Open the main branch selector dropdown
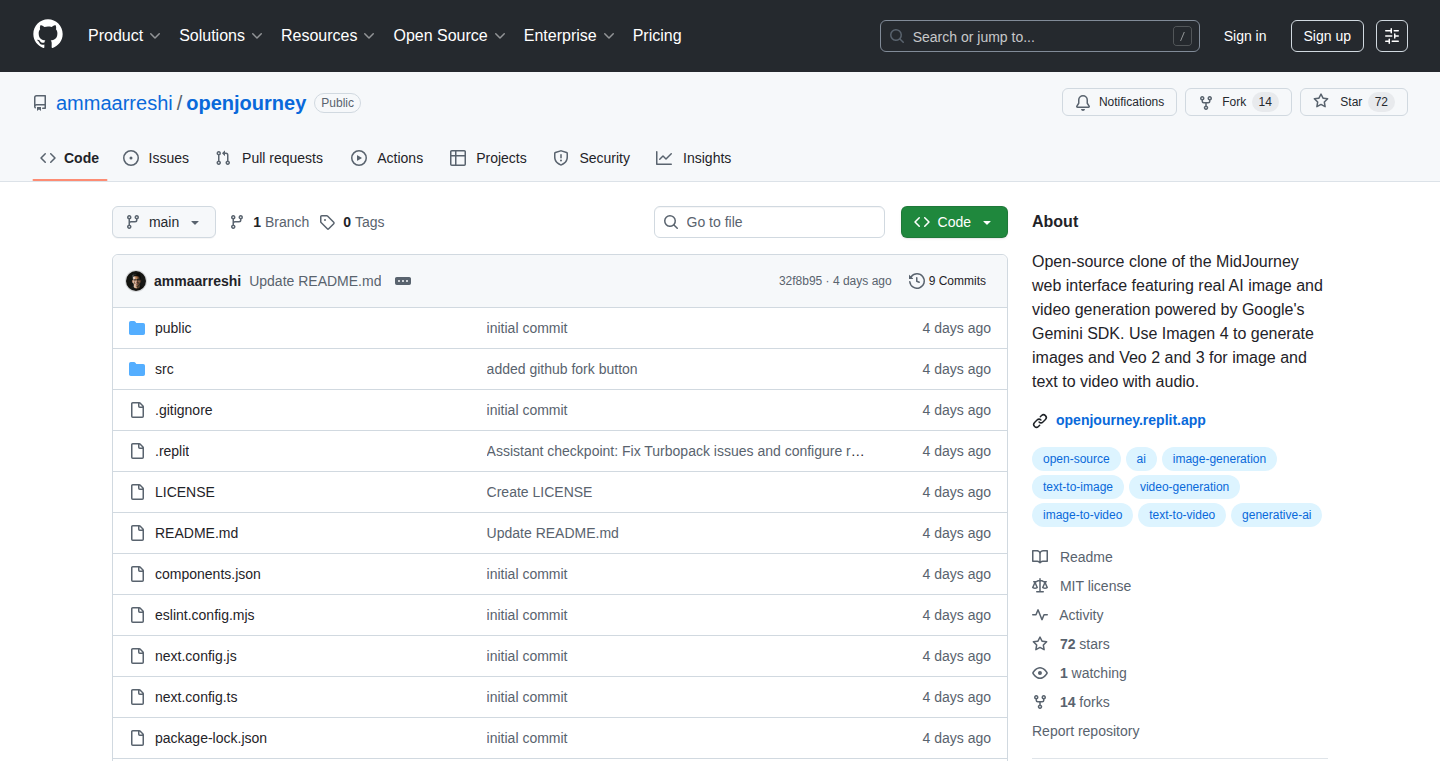Viewport: 1440px width, 761px height. [x=164, y=222]
